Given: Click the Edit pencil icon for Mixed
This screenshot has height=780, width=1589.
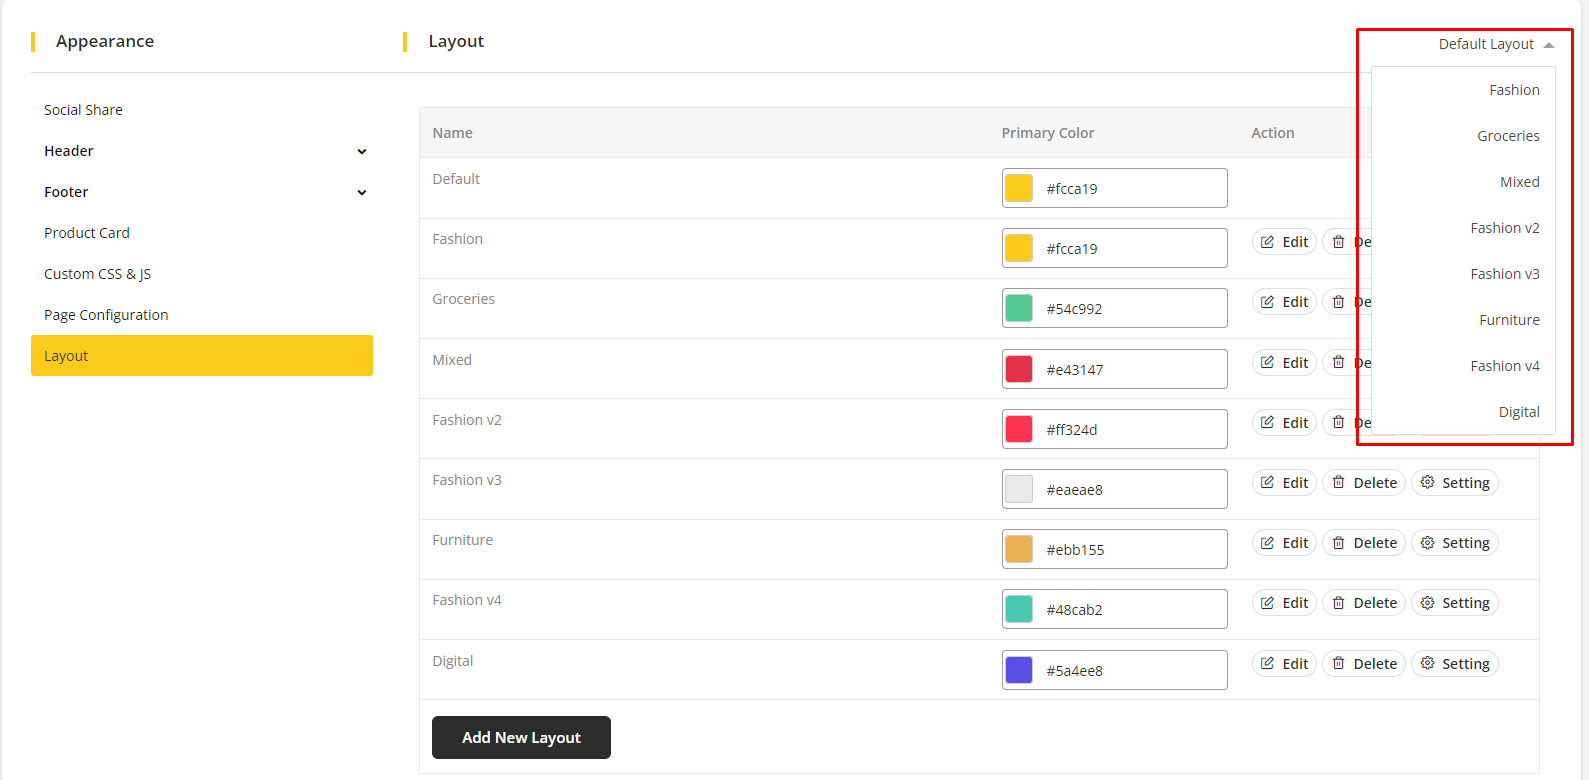Looking at the screenshot, I should pyautogui.click(x=1267, y=363).
